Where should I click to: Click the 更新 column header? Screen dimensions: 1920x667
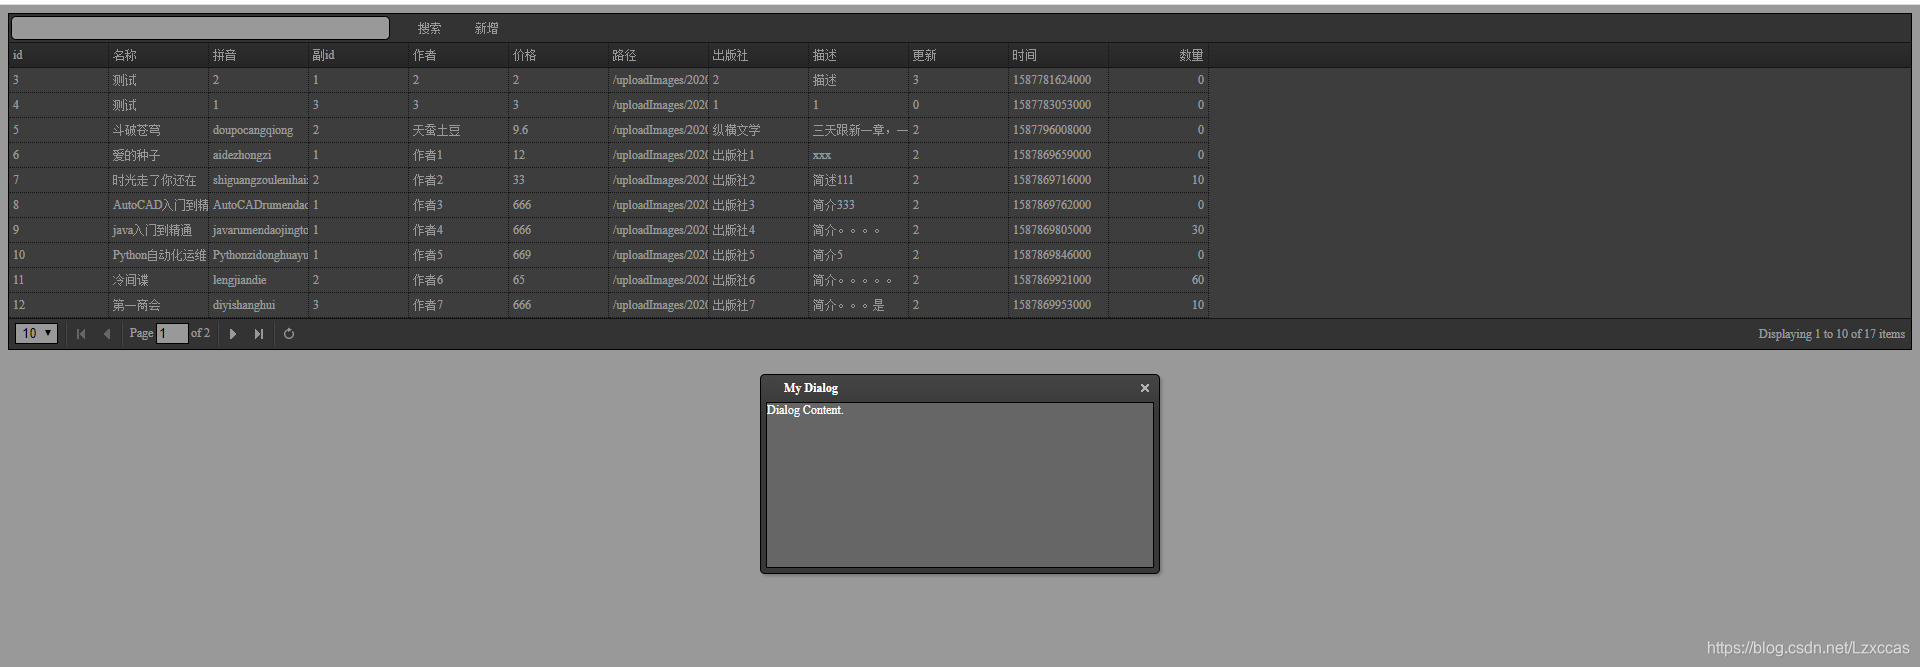[x=958, y=55]
